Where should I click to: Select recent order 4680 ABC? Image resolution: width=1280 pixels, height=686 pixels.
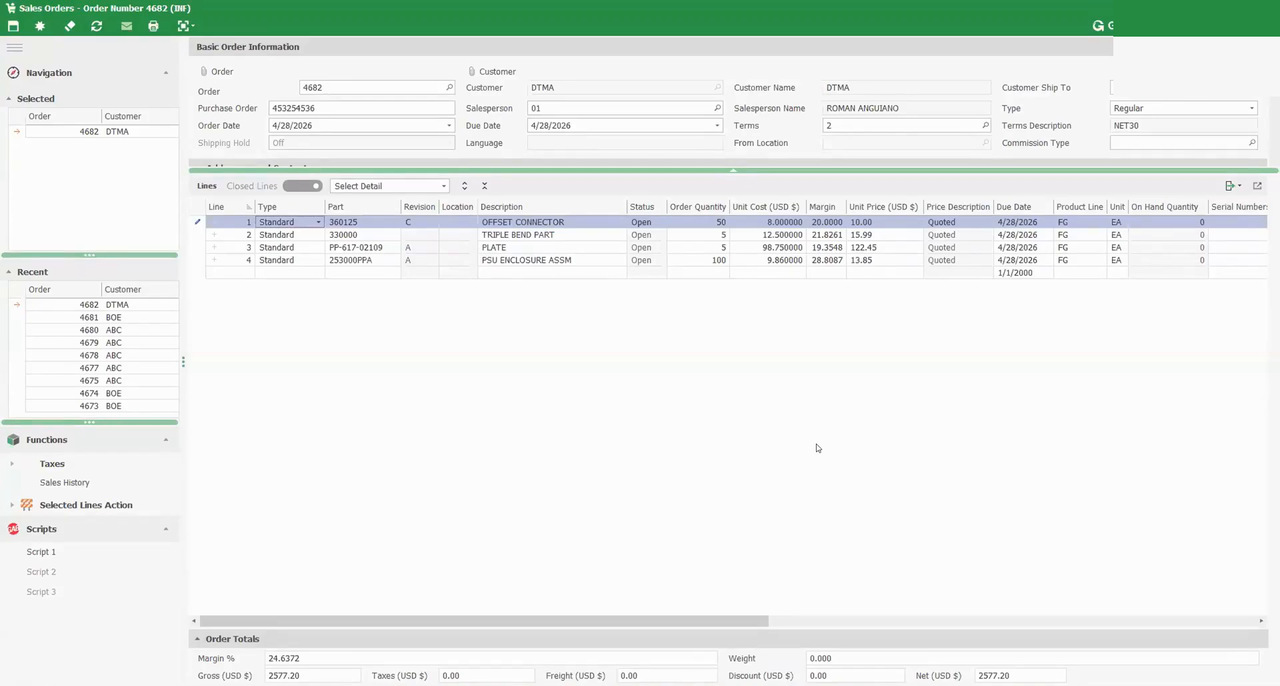pyautogui.click(x=102, y=330)
